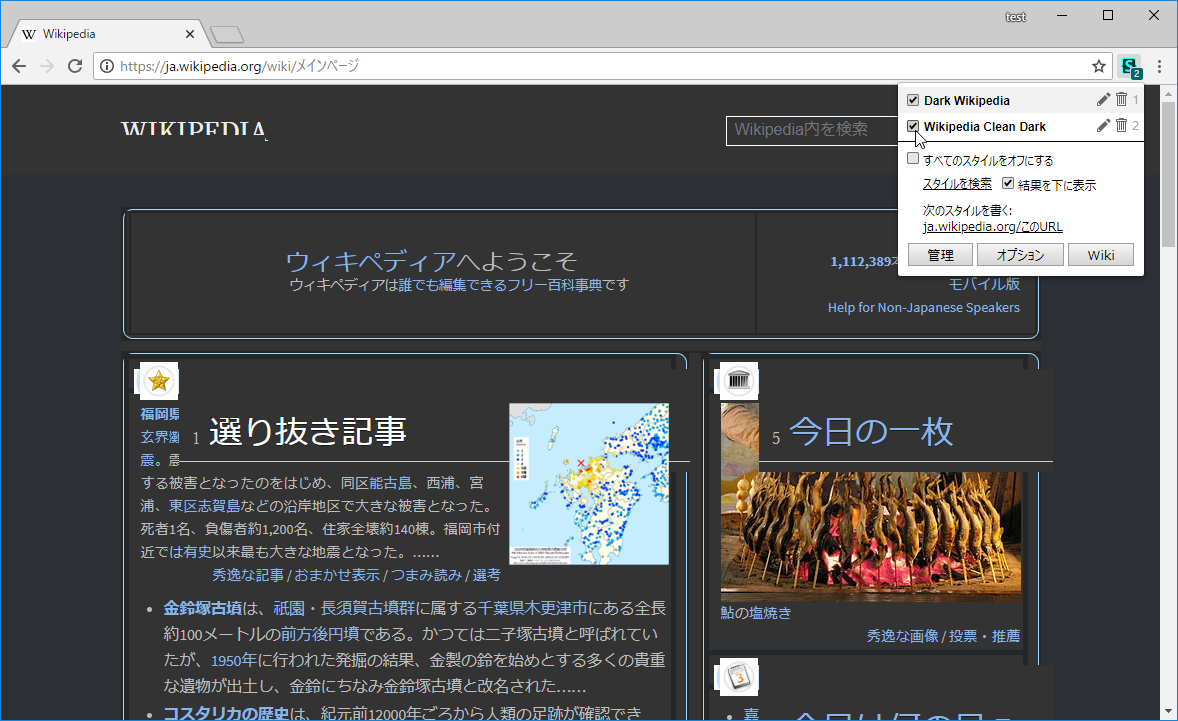Uncheck the Dark Wikipedia style

(x=913, y=99)
